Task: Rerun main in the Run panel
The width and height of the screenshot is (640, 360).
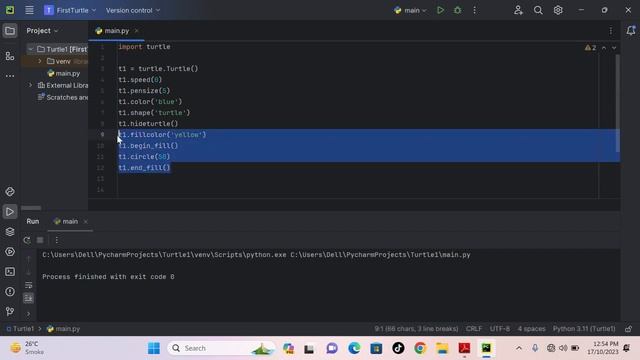Action: click(27, 240)
